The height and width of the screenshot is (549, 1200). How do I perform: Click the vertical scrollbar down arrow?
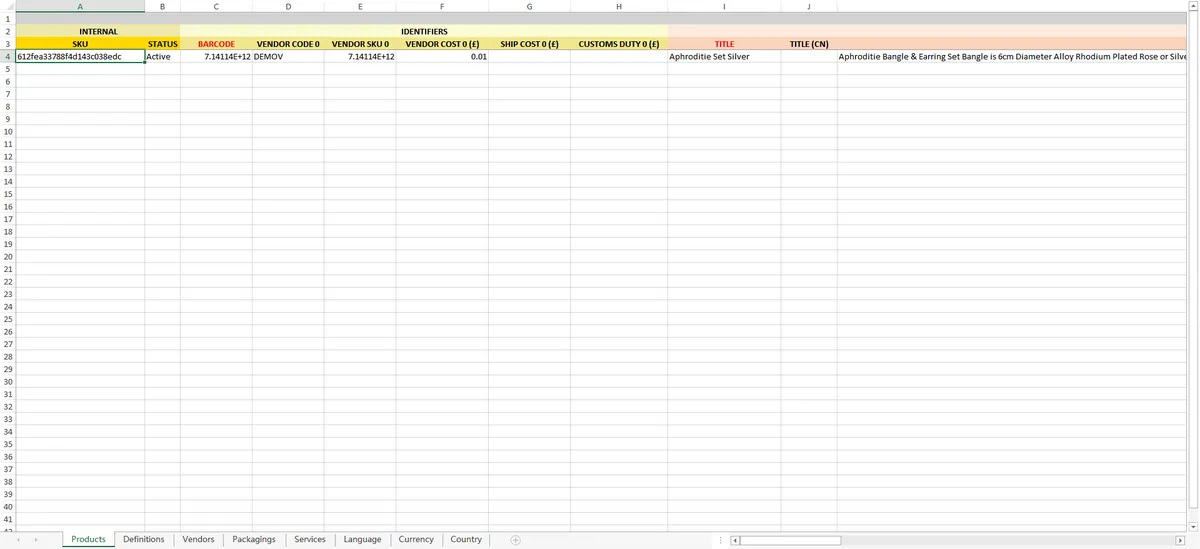pos(1192,526)
